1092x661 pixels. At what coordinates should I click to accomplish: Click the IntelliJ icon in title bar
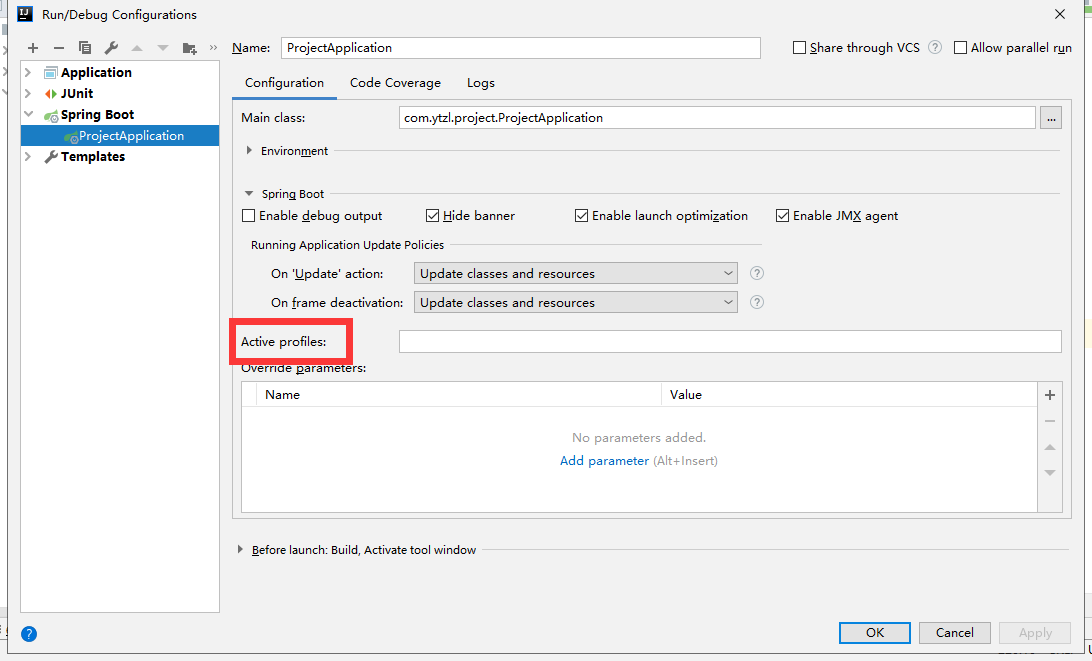coord(25,14)
